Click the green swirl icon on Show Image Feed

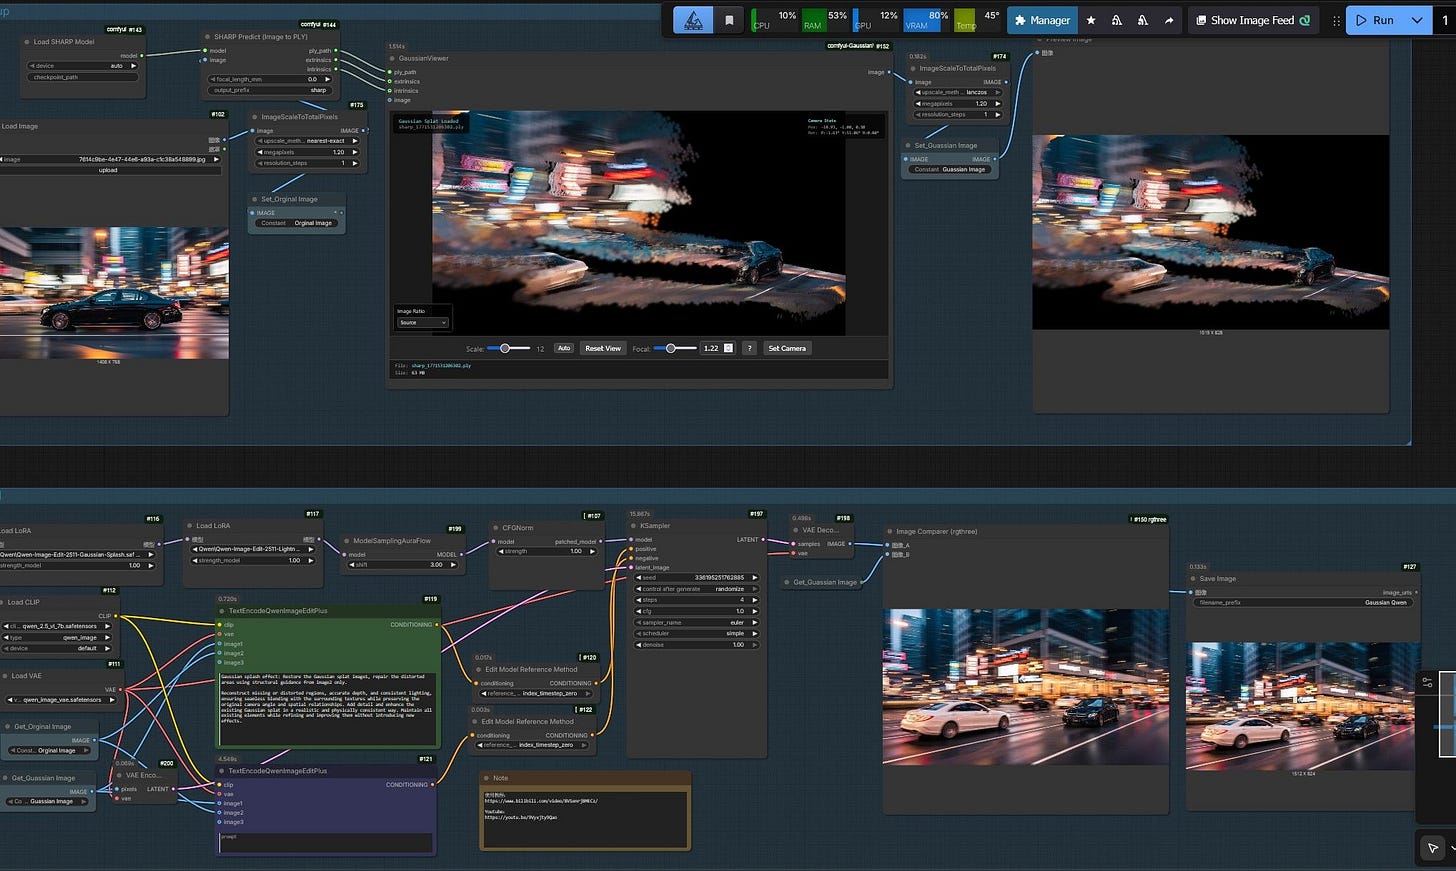pyautogui.click(x=1305, y=20)
